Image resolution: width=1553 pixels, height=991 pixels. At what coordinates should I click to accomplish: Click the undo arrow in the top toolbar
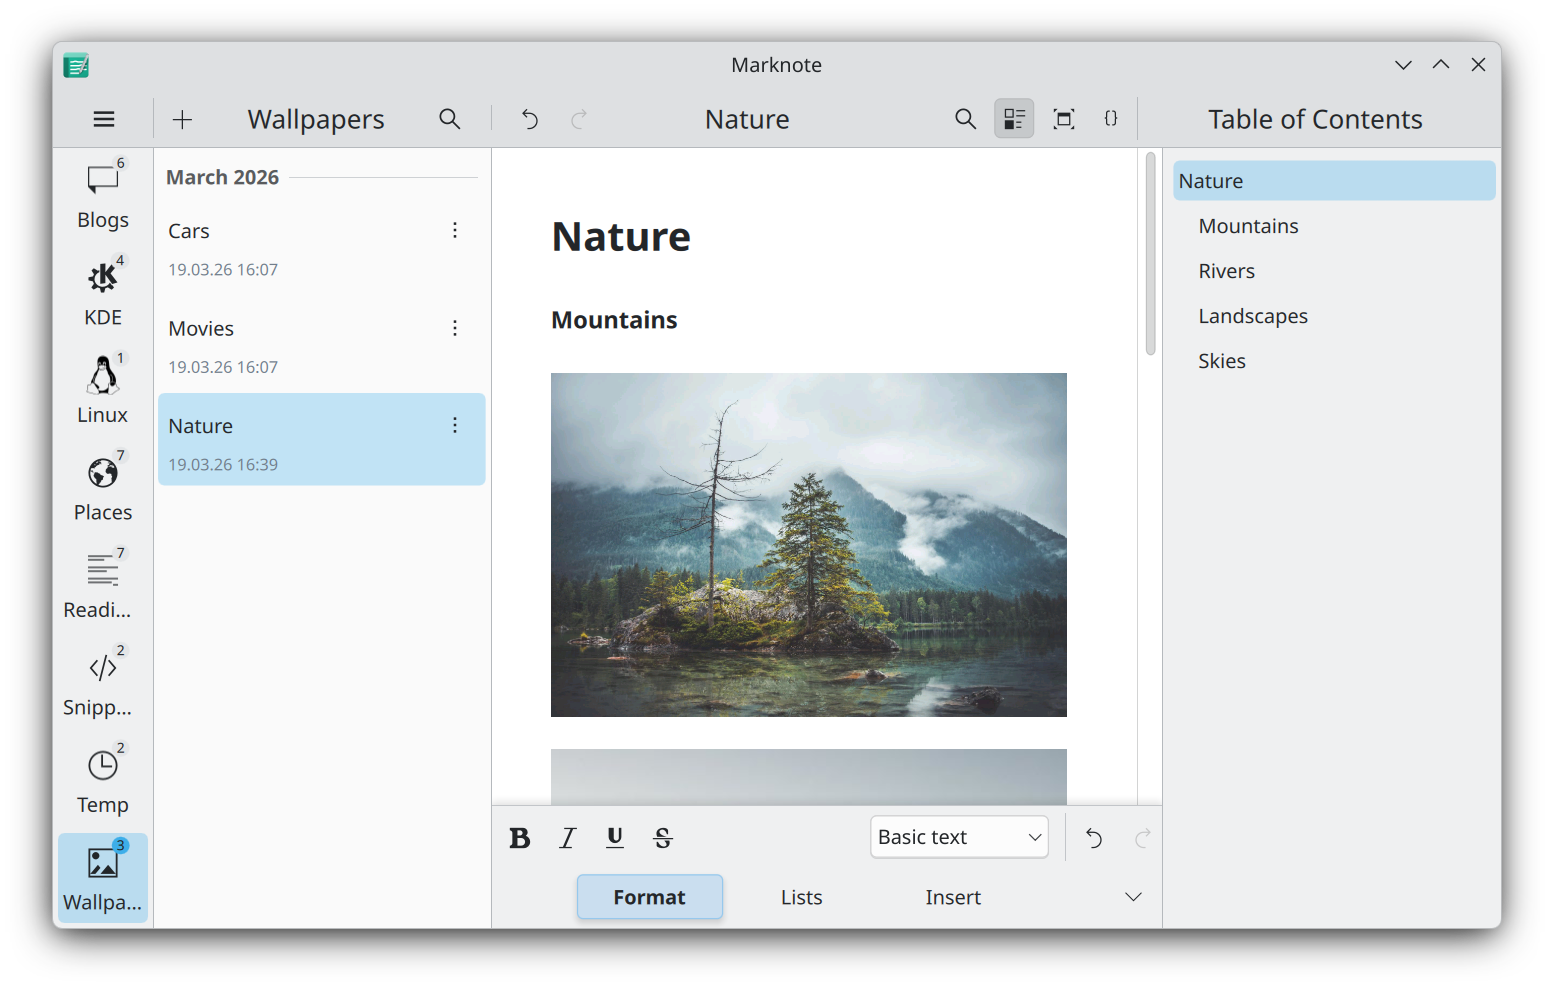529,118
